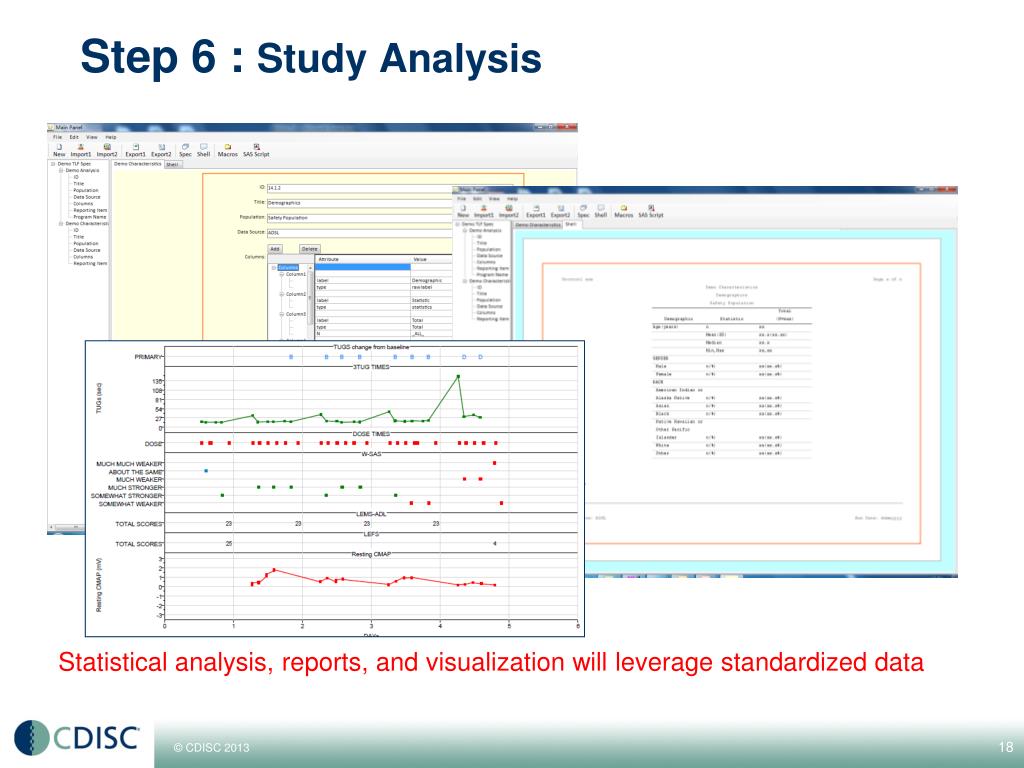
Task: Click SAS Script icon in the table-preview window
Action: point(651,211)
